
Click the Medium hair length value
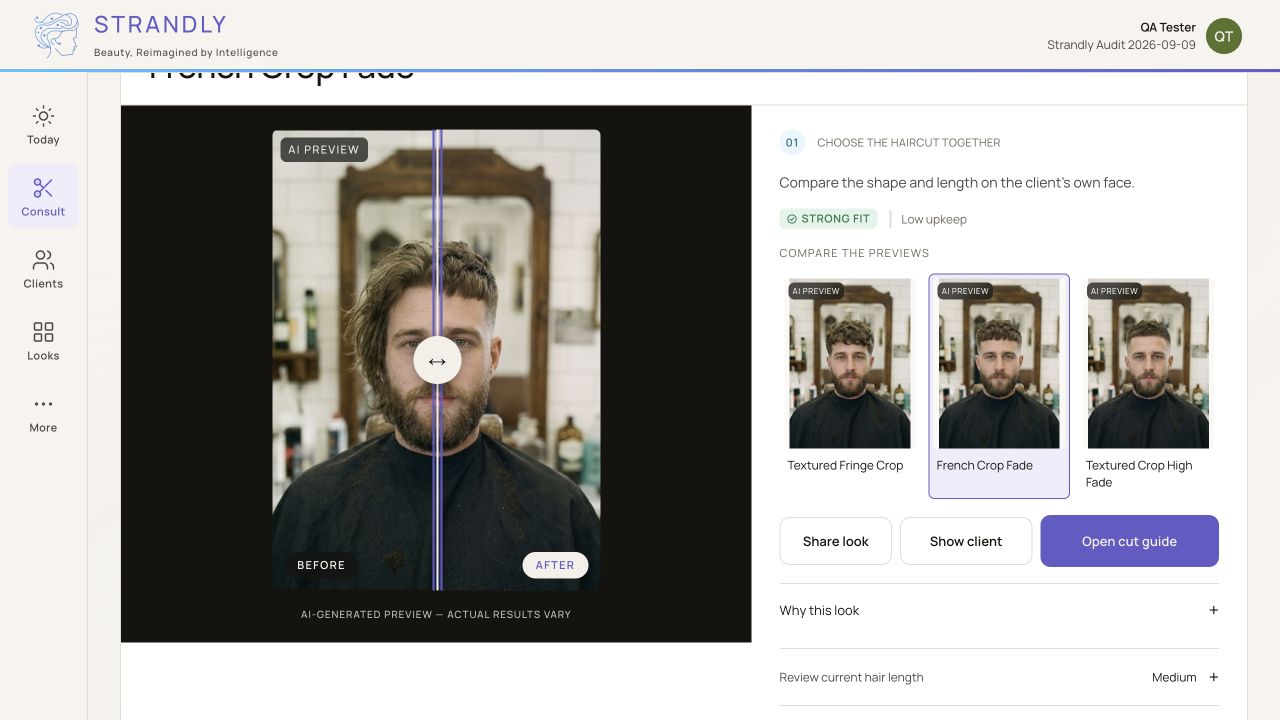coord(1174,677)
